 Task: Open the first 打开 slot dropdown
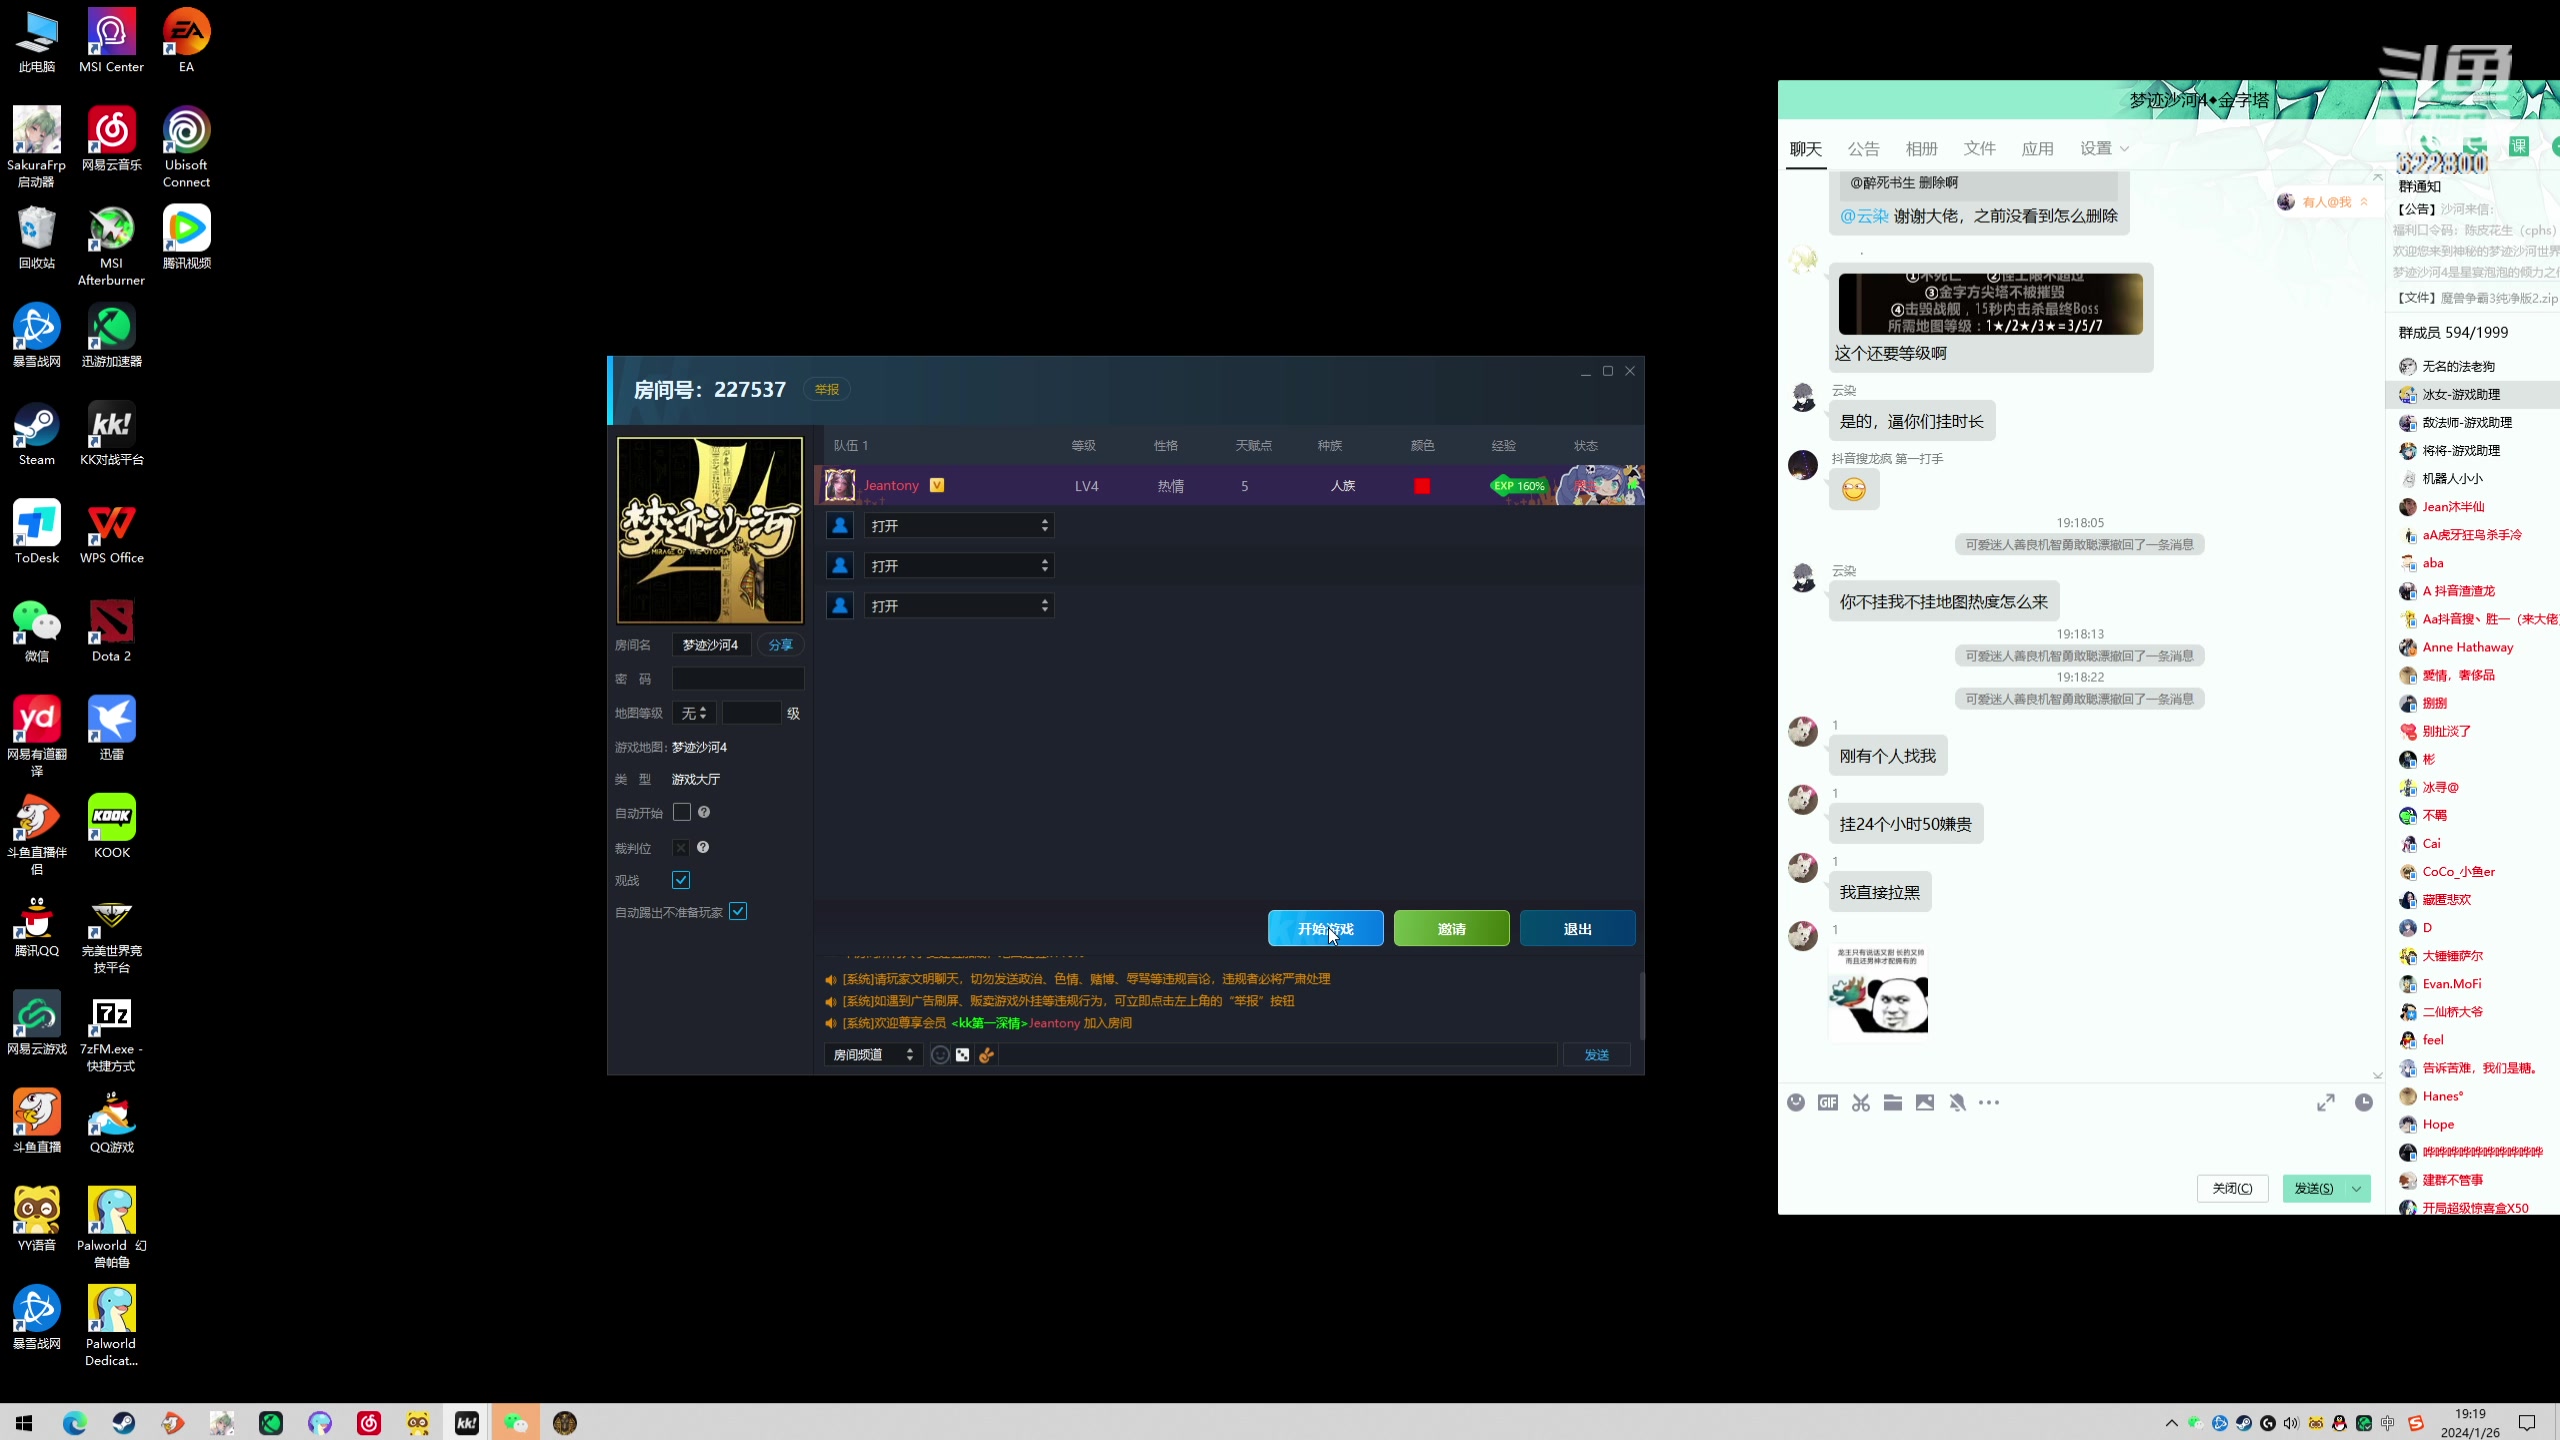(x=959, y=525)
